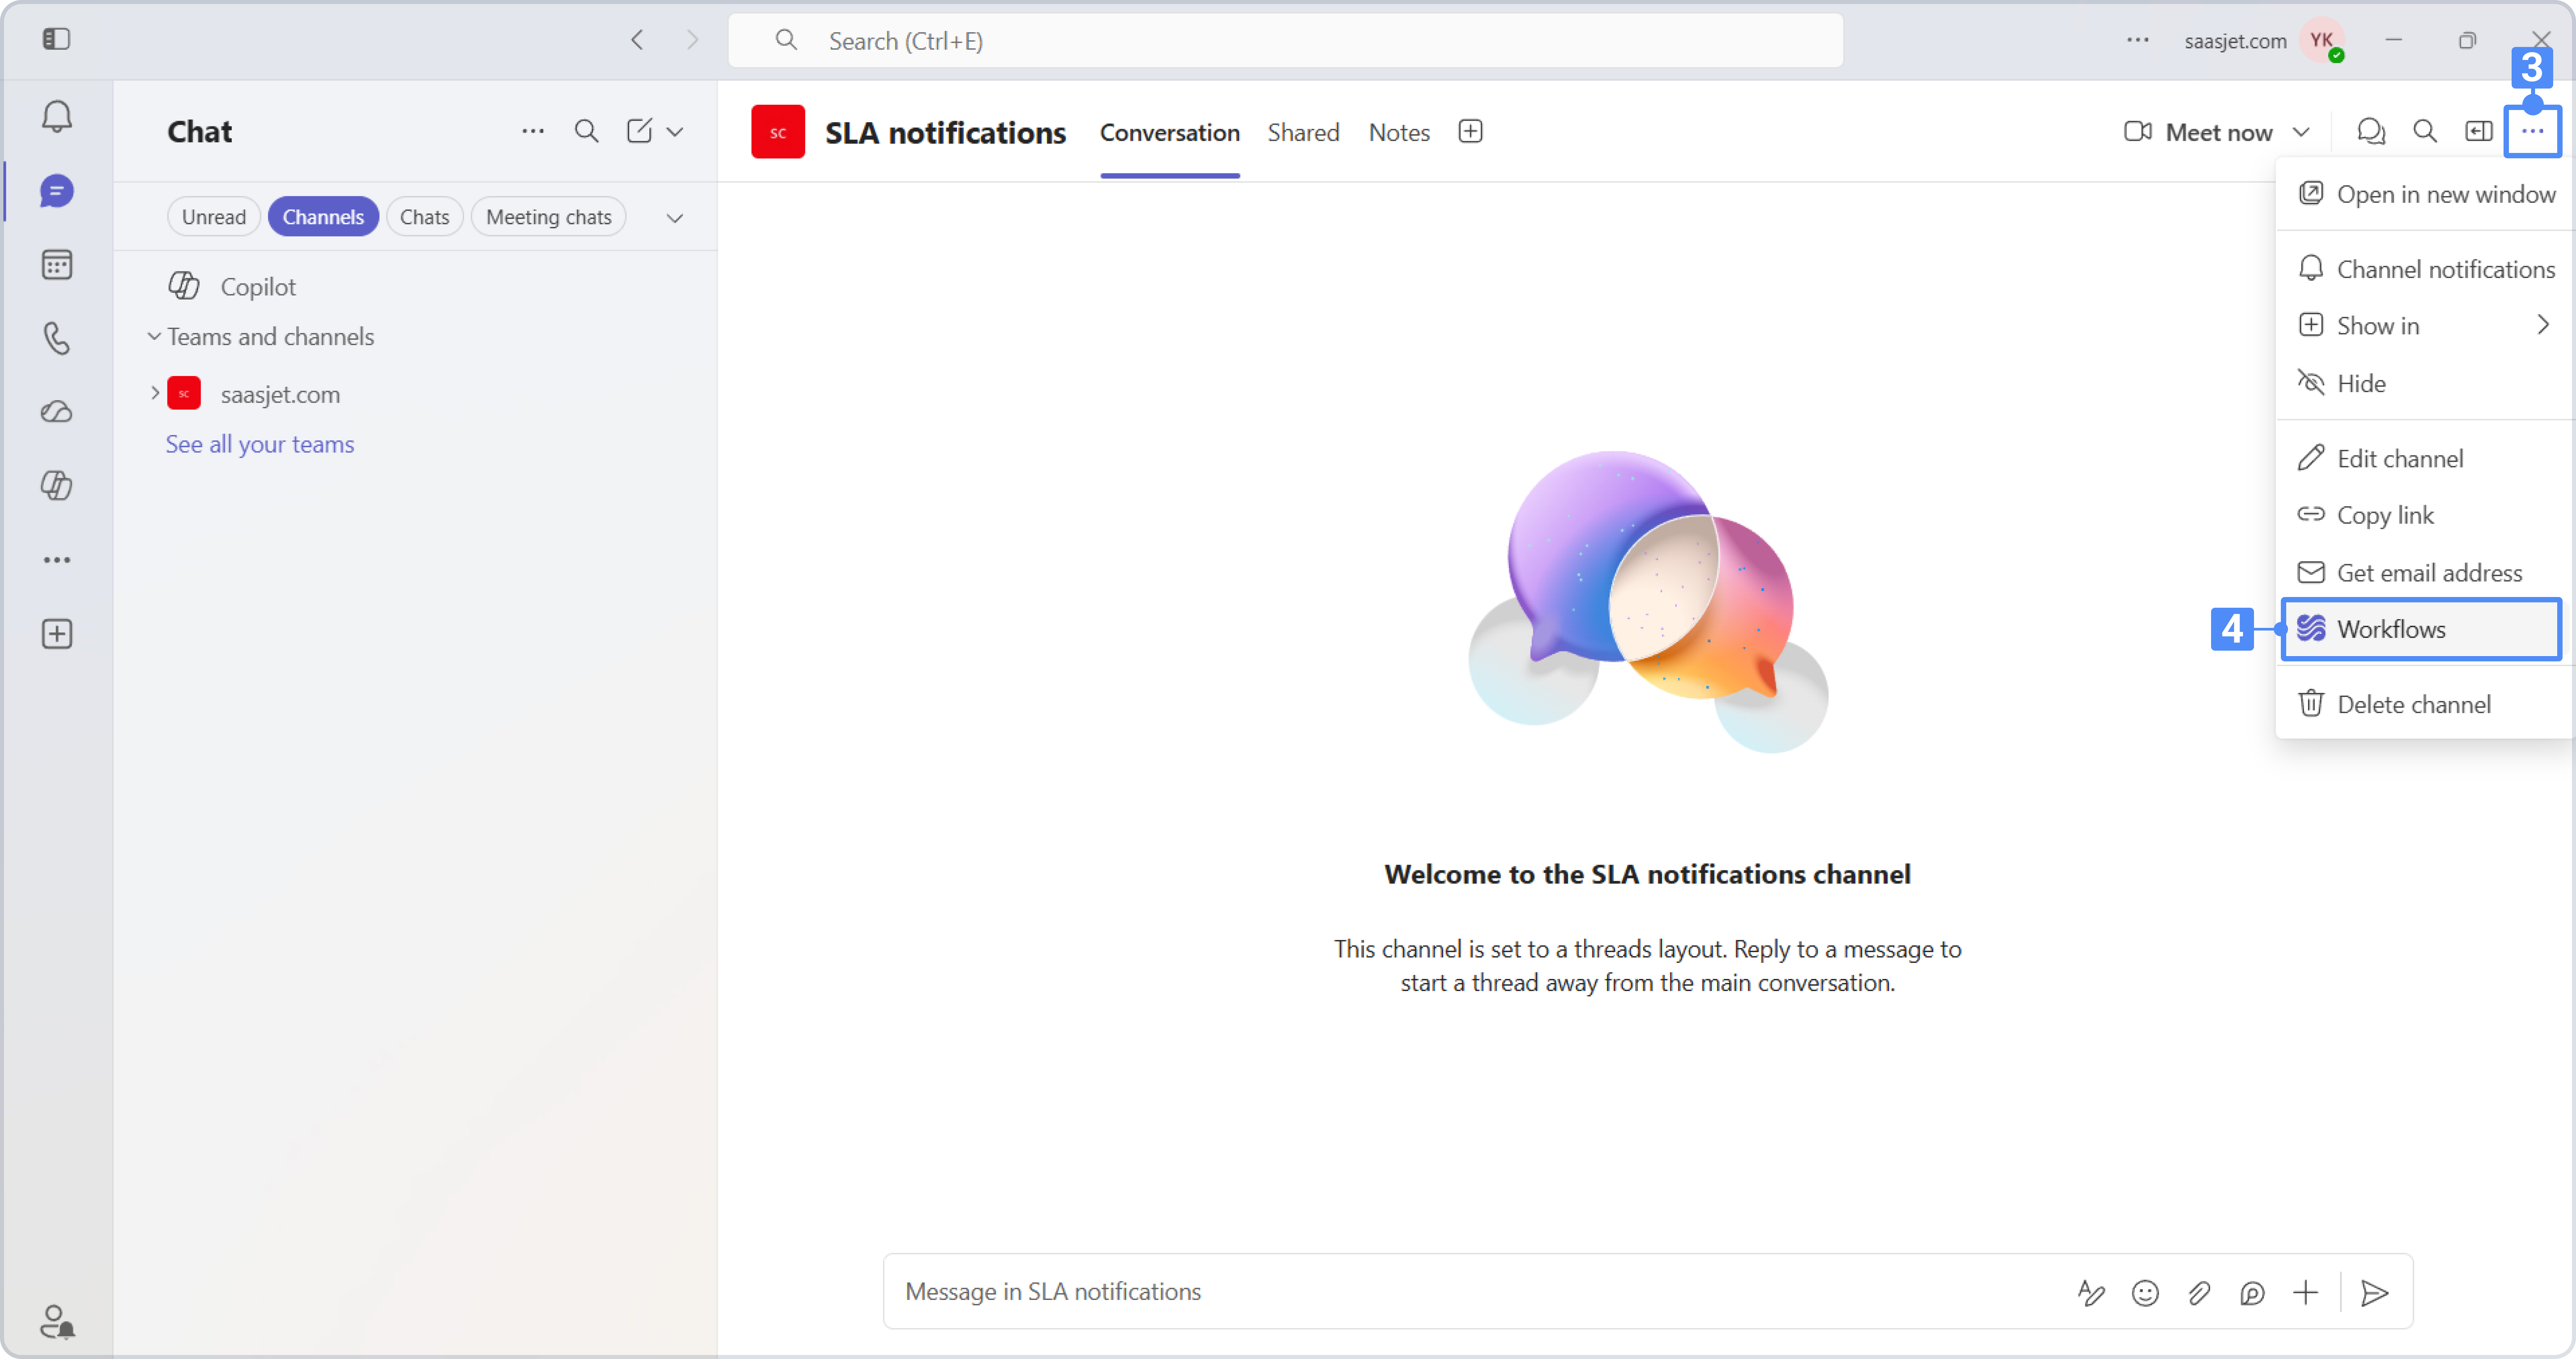Expand the saasjet.com team
This screenshot has height=1359, width=2576.
click(155, 393)
